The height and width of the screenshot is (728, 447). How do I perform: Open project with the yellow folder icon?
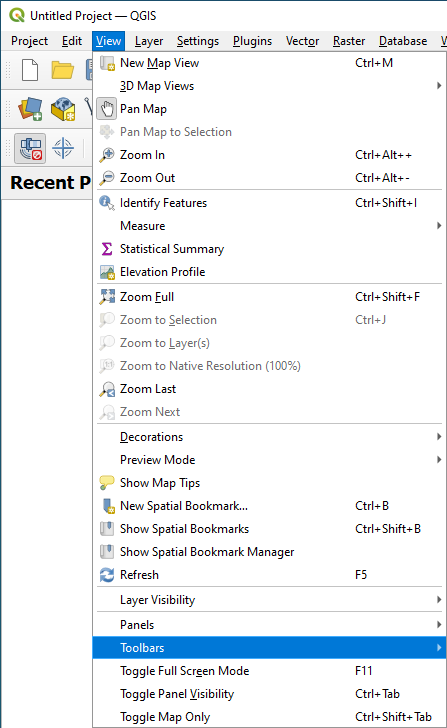(63, 70)
